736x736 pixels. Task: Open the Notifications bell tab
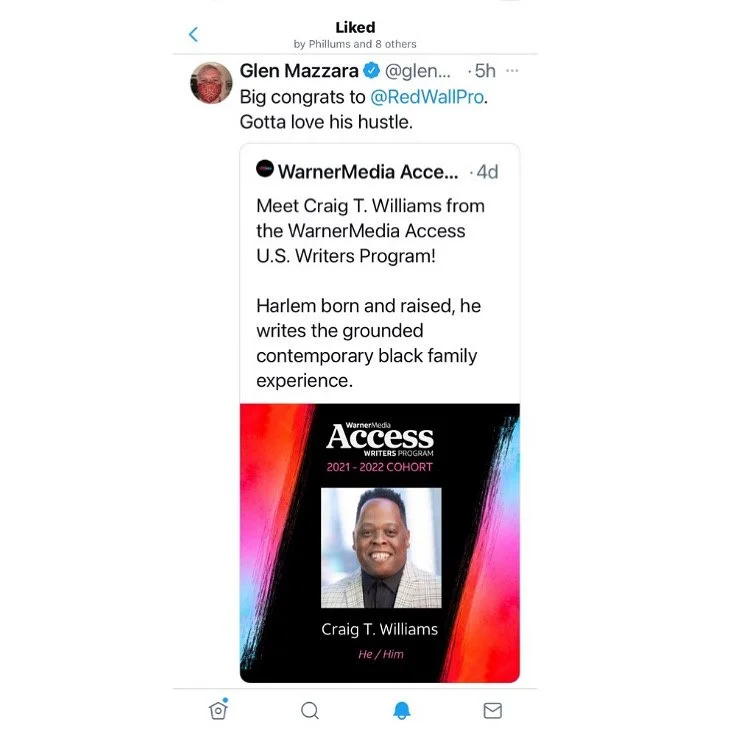click(x=401, y=710)
